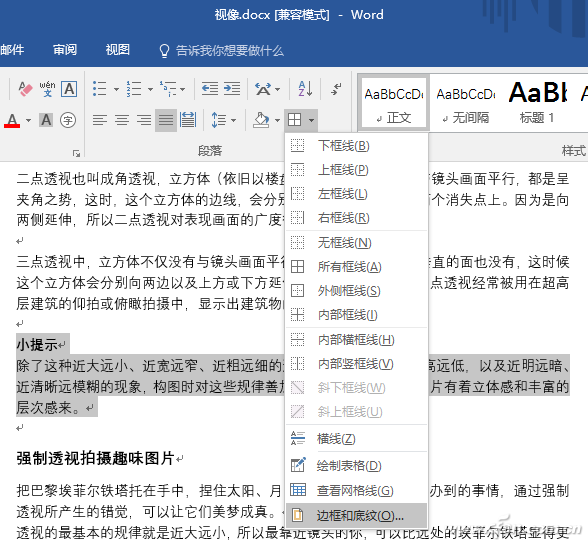Image resolution: width=588 pixels, height=545 pixels.
Task: Click the Shading paint bucket icon
Action: point(262,120)
